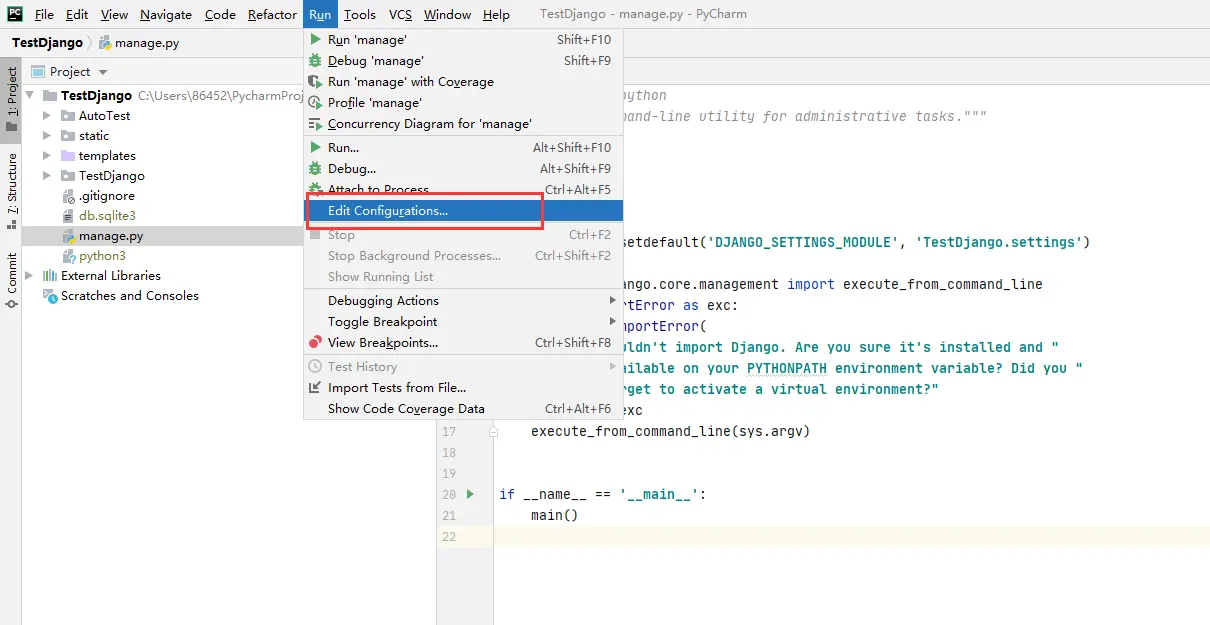Click the Scratches and Consoles icon
The image size is (1210, 625).
pos(49,295)
